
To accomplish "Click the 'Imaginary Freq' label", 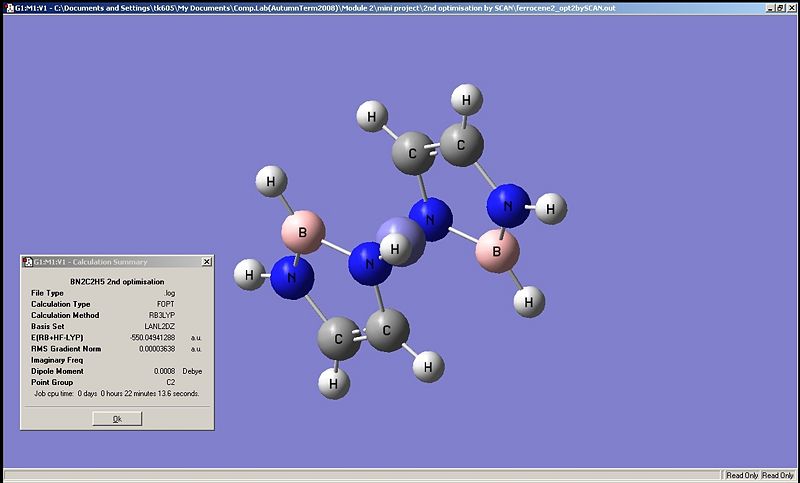I will pyautogui.click(x=57, y=360).
